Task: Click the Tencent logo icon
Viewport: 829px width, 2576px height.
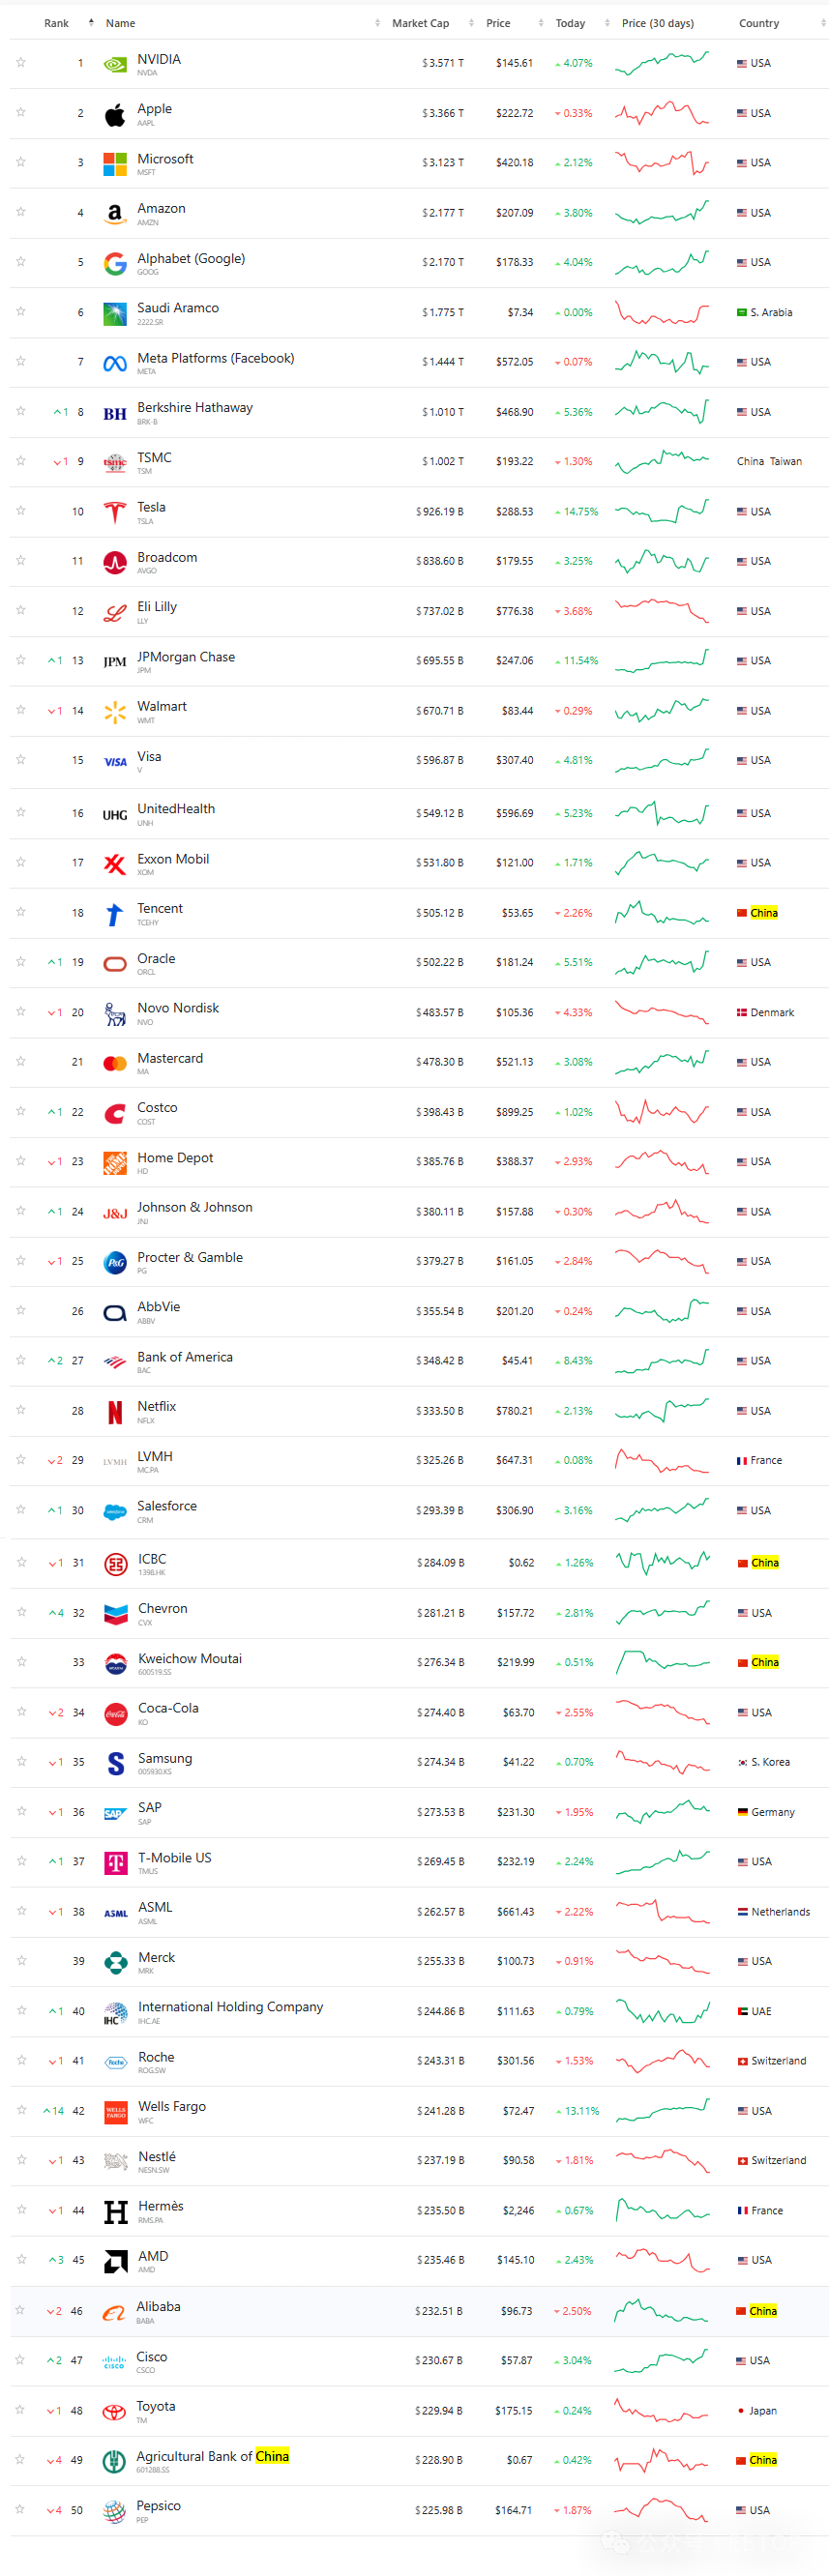Action: pyautogui.click(x=115, y=914)
